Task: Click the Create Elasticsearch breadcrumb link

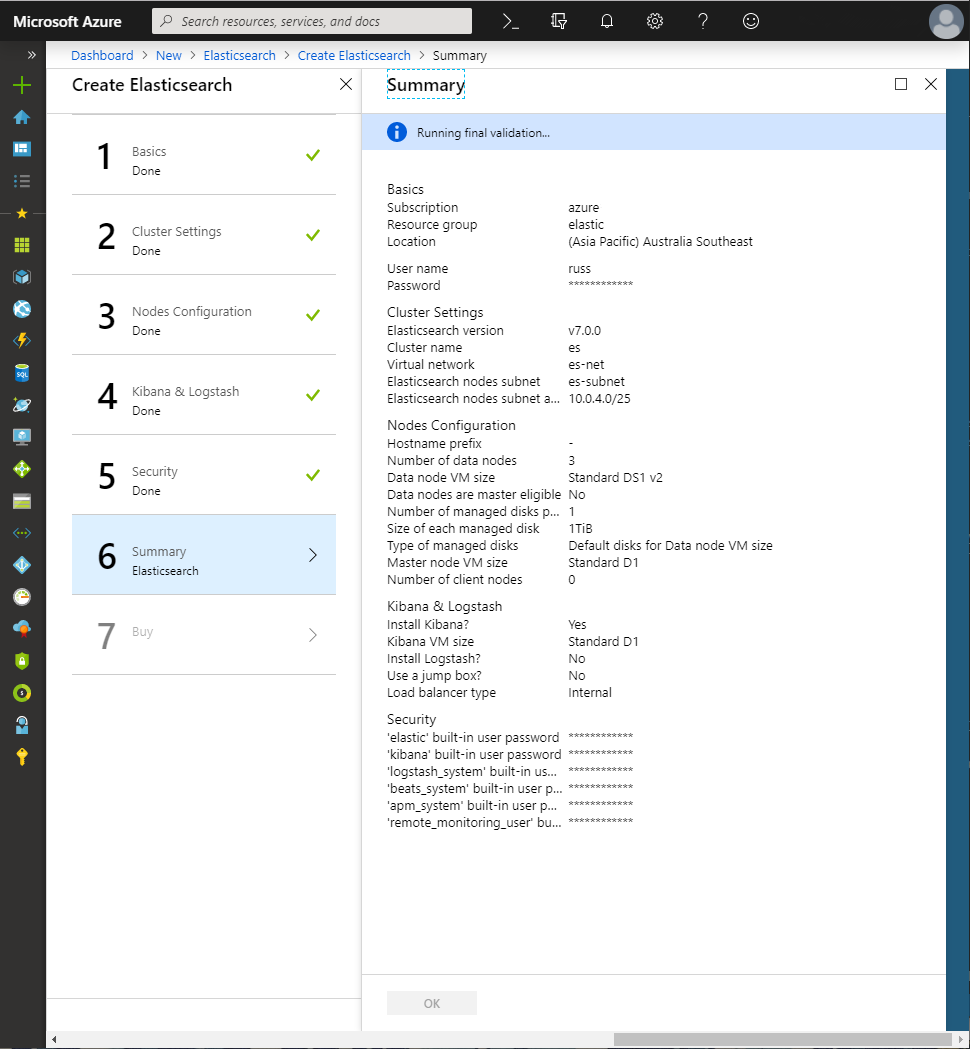Action: 354,56
